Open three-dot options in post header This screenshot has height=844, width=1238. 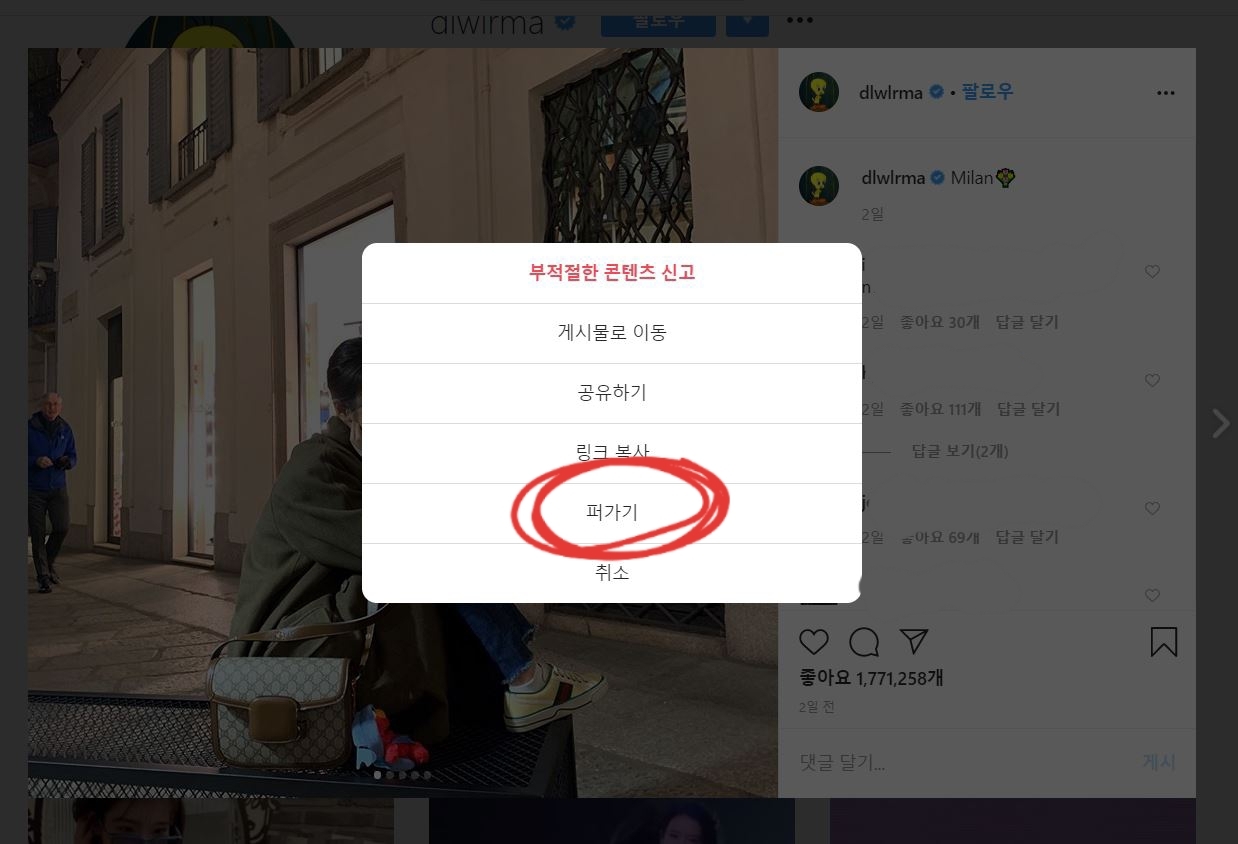(1165, 92)
